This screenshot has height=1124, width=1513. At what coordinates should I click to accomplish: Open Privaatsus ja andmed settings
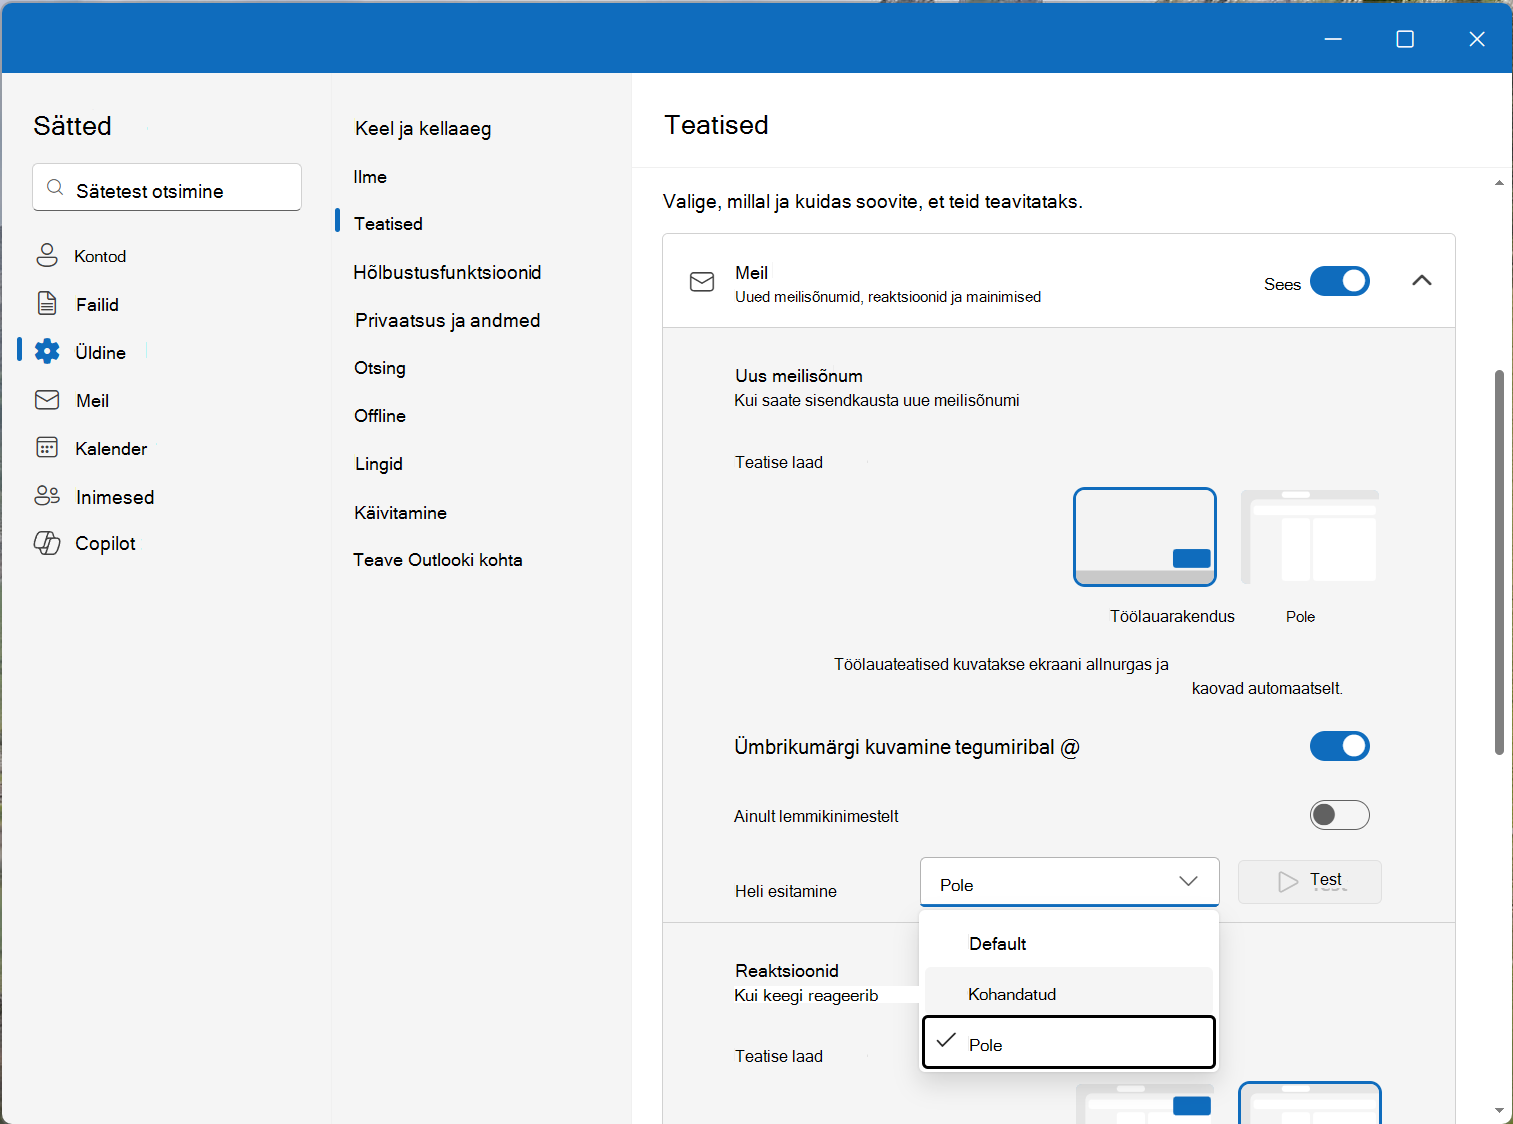click(x=447, y=320)
